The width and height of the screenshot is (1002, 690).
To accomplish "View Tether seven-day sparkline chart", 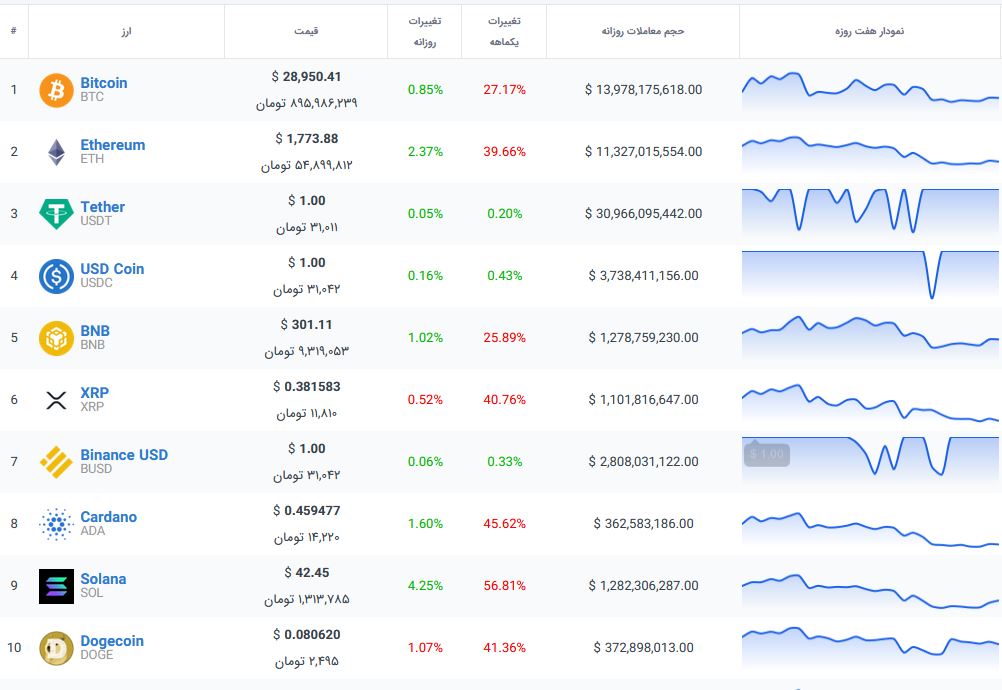I will (870, 212).
